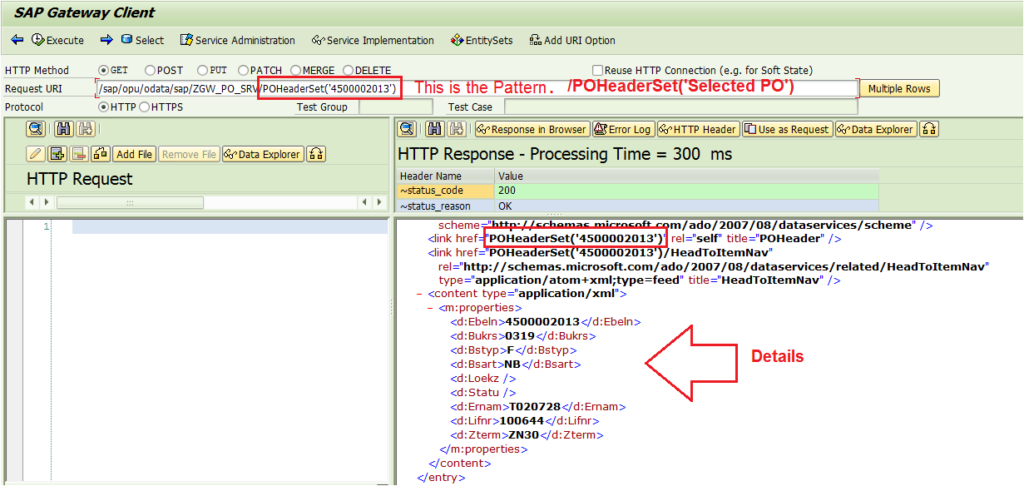The width and height of the screenshot is (1024, 486).
Task: Click the Execute button
Action: 57,40
